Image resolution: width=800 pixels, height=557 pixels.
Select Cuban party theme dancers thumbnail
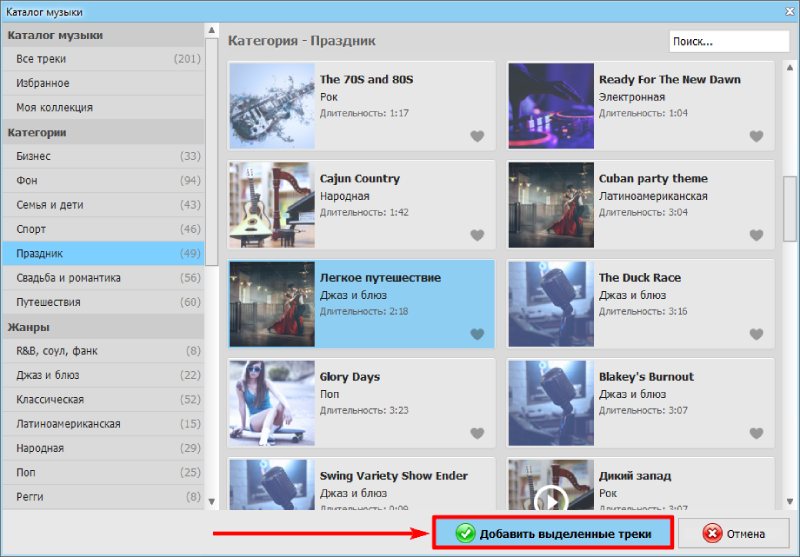tap(551, 205)
